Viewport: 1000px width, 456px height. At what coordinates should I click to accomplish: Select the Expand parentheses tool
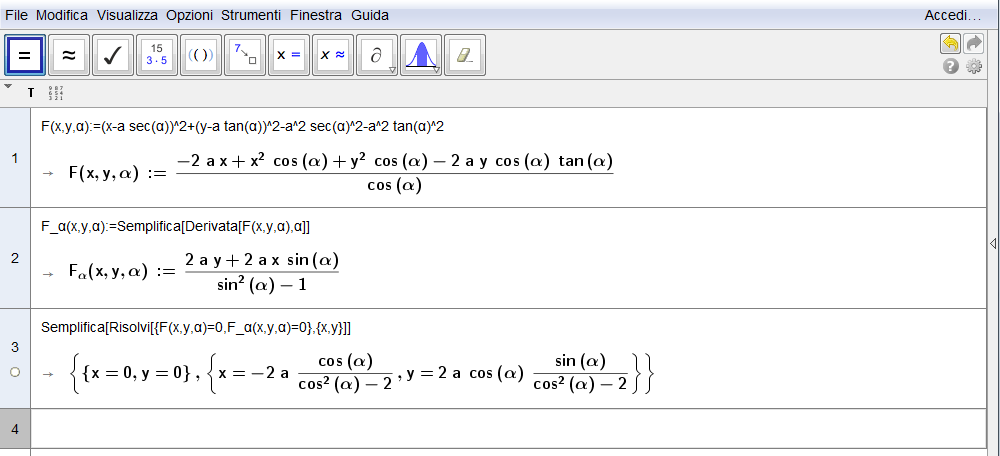coord(201,56)
